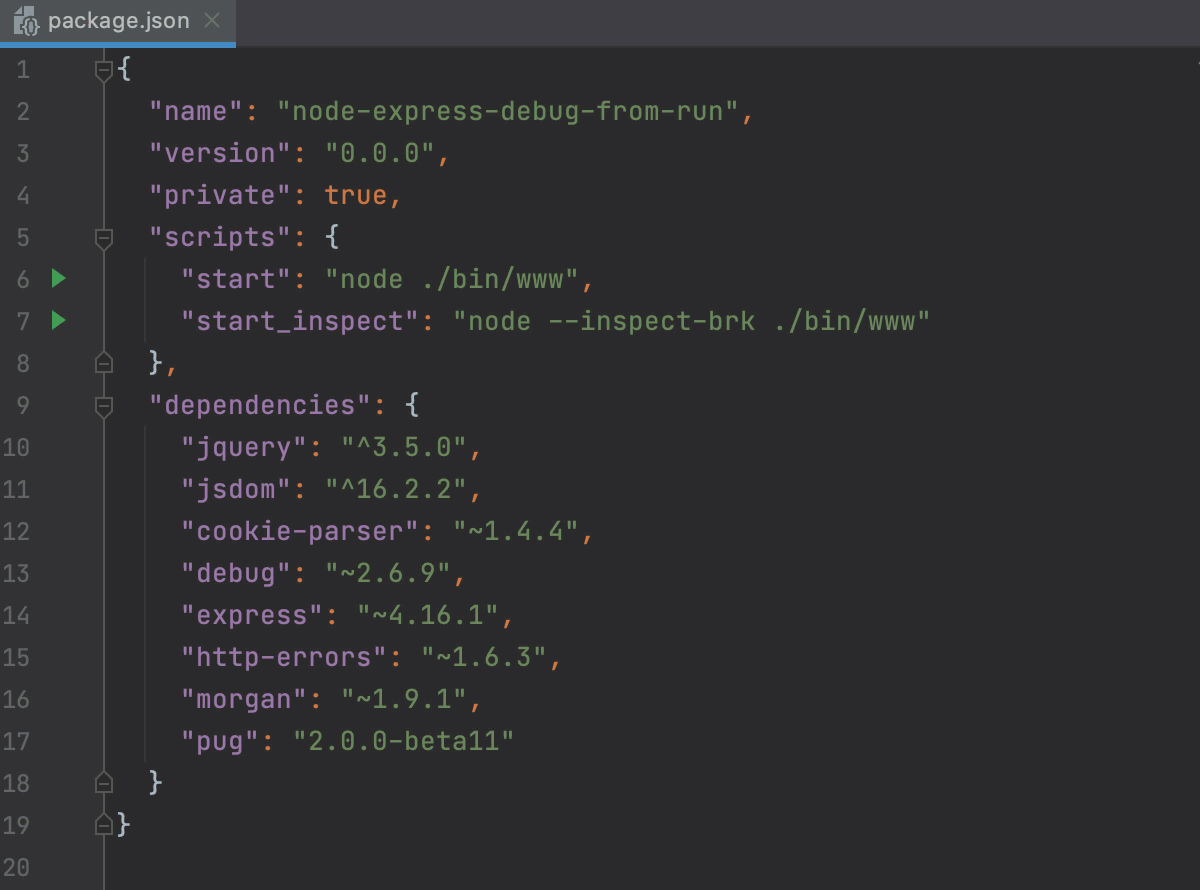Click the gutter icon next to scripts
This screenshot has height=890, width=1200.
pyautogui.click(x=104, y=237)
